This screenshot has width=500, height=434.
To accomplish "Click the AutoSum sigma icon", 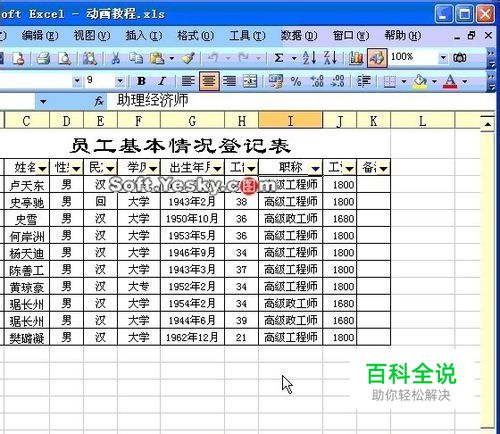I will pyautogui.click(x=279, y=58).
